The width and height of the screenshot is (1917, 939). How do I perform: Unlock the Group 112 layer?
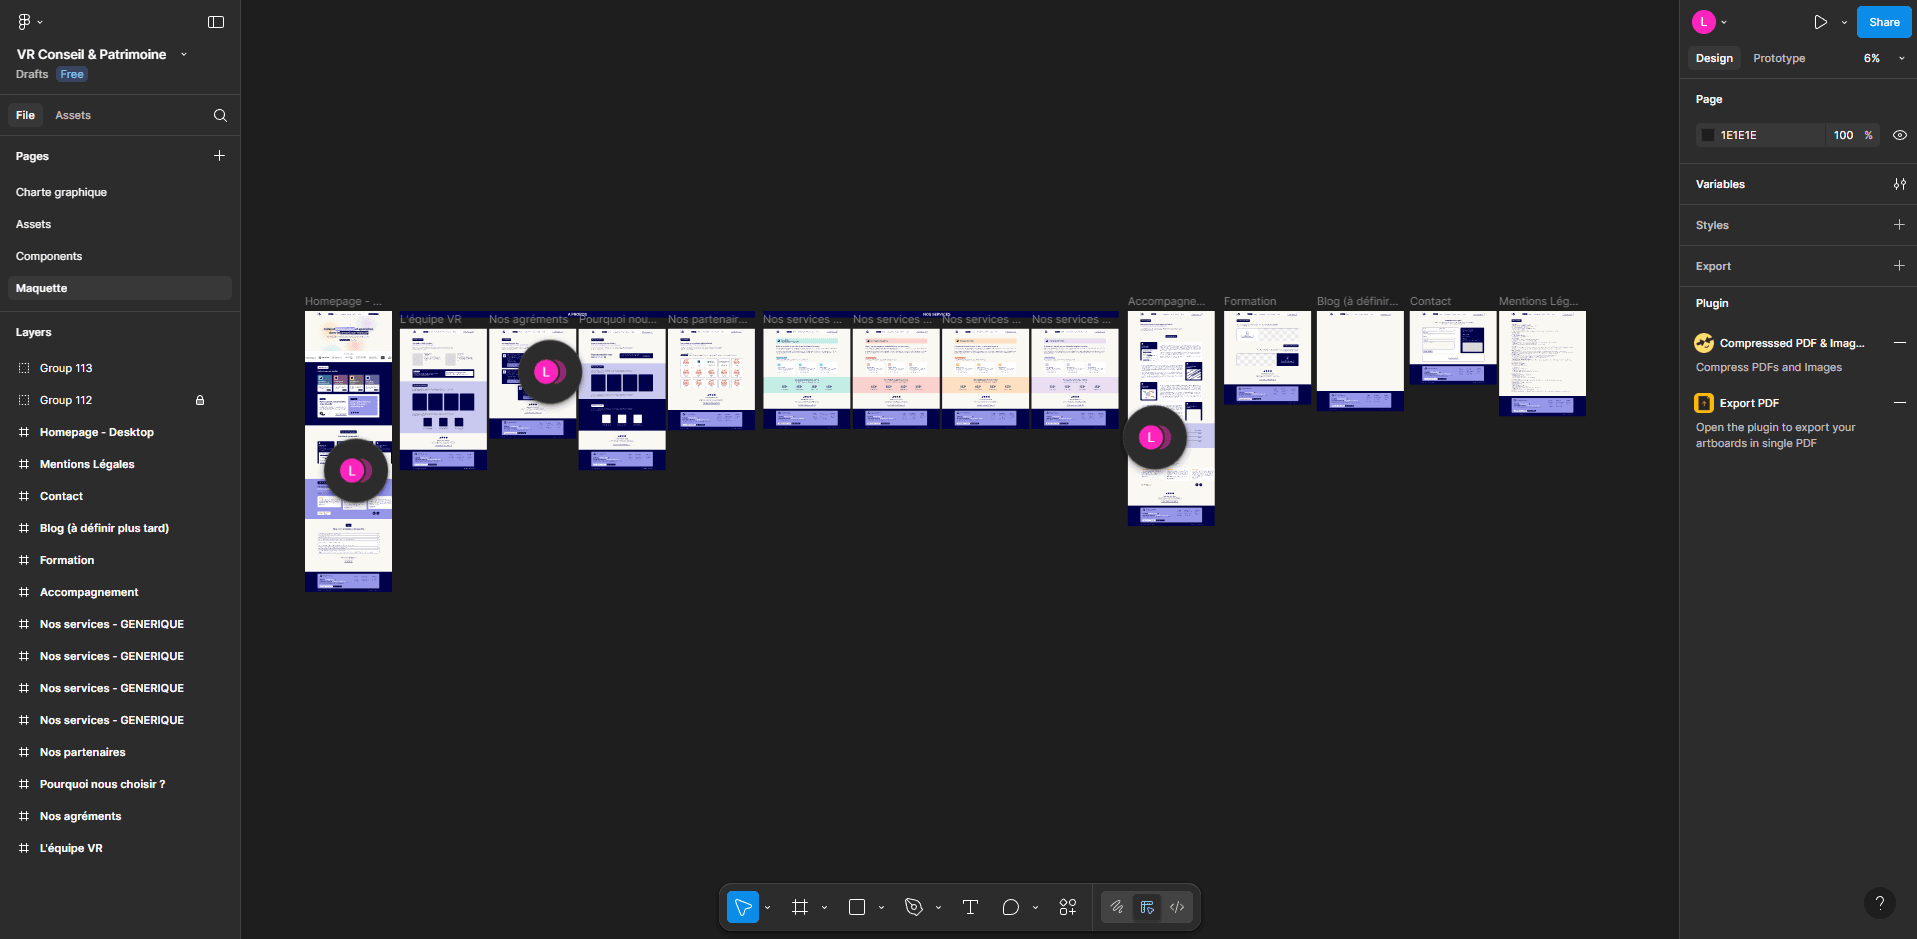click(x=200, y=400)
